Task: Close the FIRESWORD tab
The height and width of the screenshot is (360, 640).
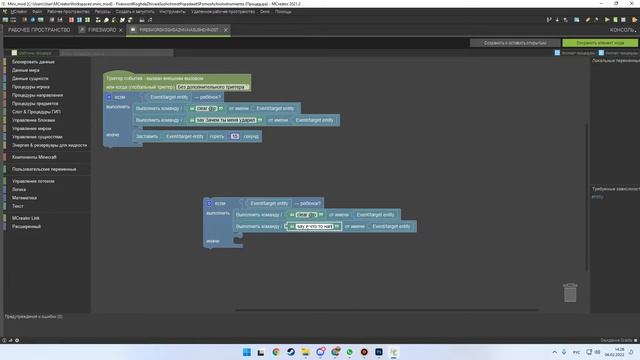Action: click(121, 30)
